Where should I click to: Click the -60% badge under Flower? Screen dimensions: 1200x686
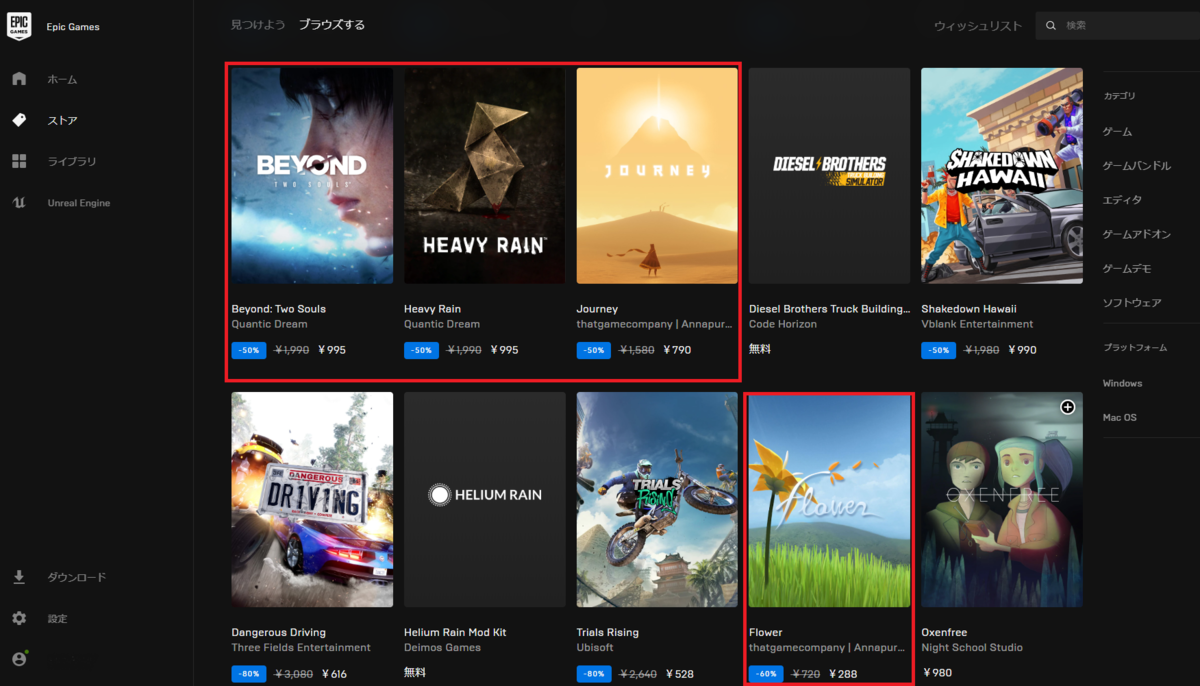766,674
